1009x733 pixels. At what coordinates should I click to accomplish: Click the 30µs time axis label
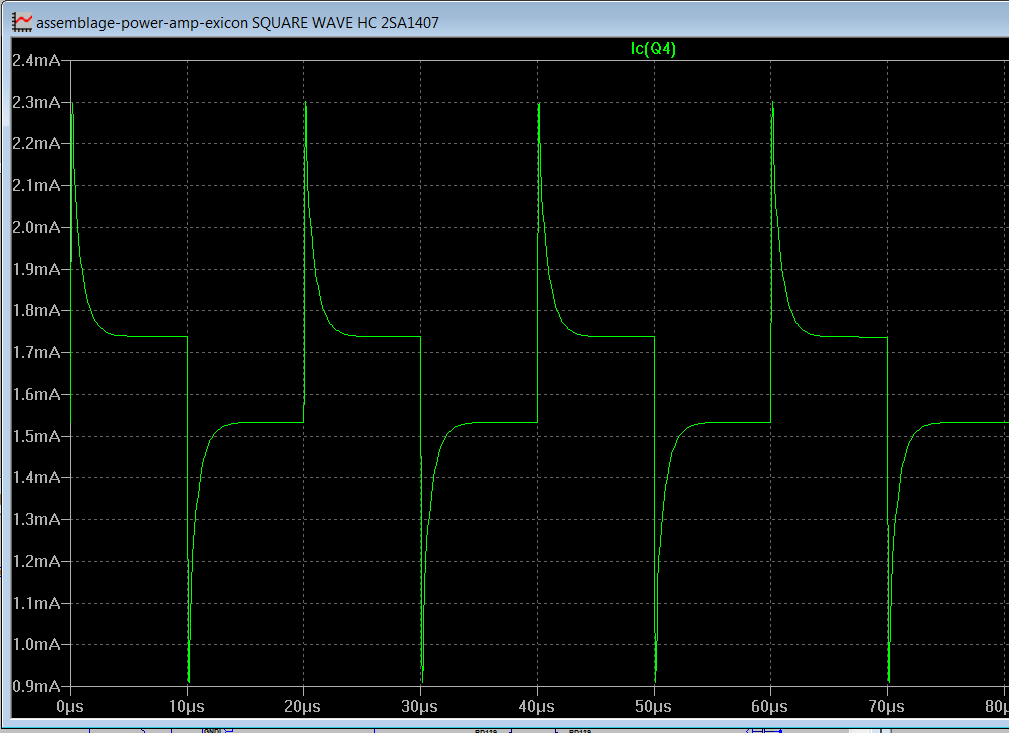point(420,707)
